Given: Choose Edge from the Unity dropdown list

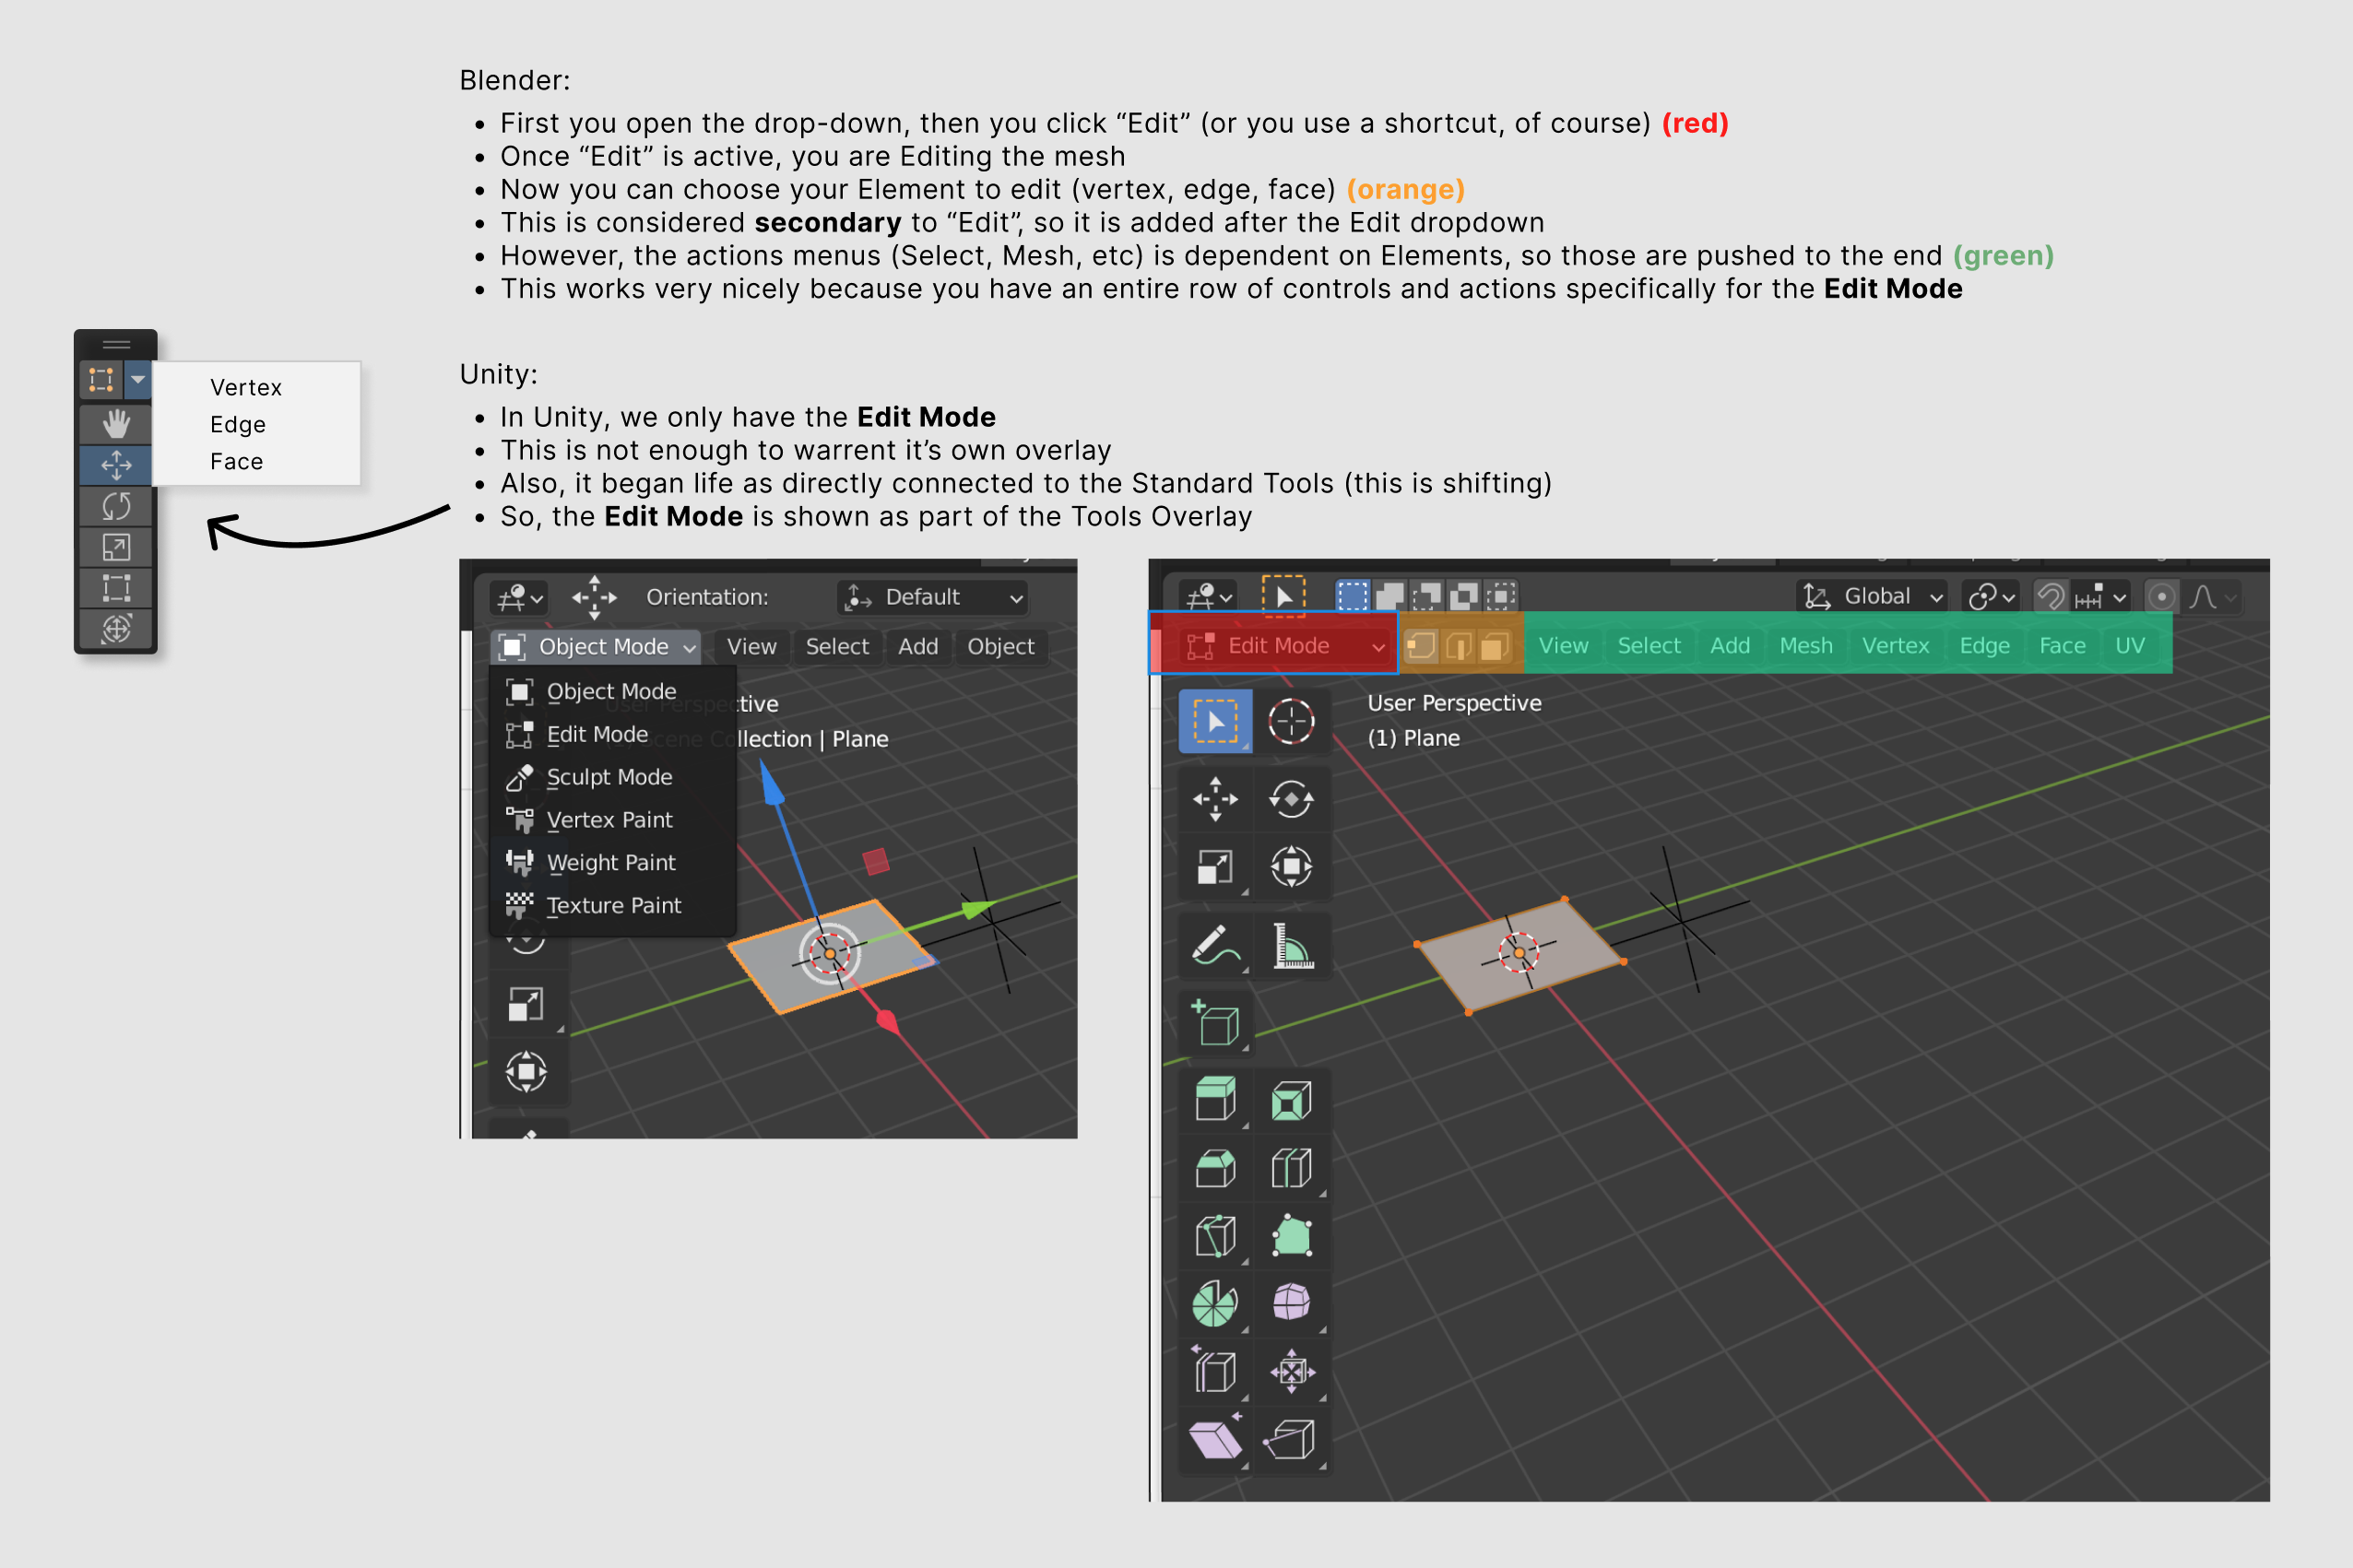Looking at the screenshot, I should pos(238,424).
